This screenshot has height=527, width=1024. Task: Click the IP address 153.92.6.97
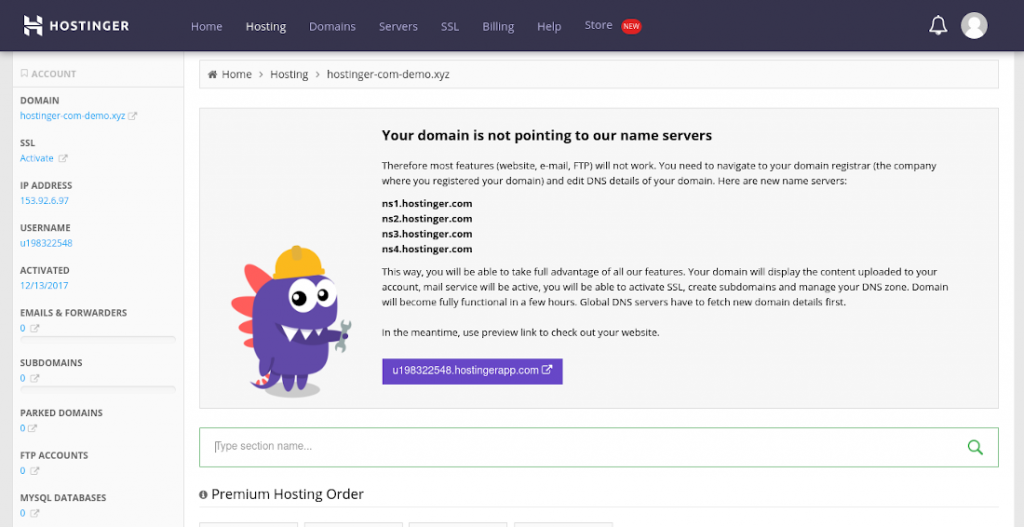pyautogui.click(x=44, y=200)
